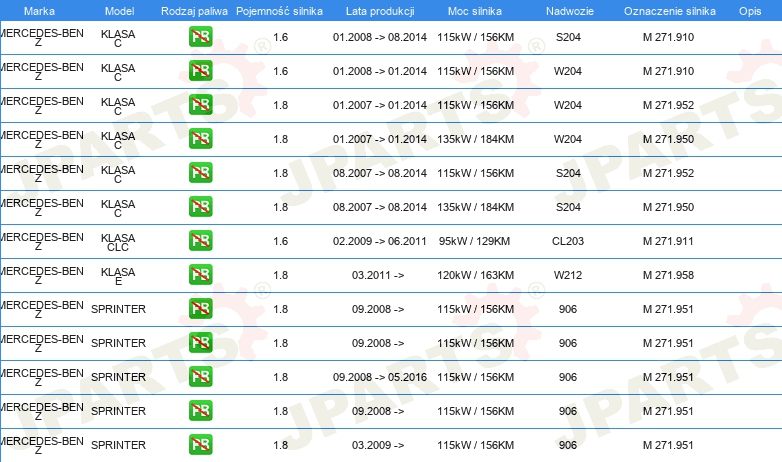Click M 271.950 in the S204 row
The image size is (782, 462).
point(668,207)
